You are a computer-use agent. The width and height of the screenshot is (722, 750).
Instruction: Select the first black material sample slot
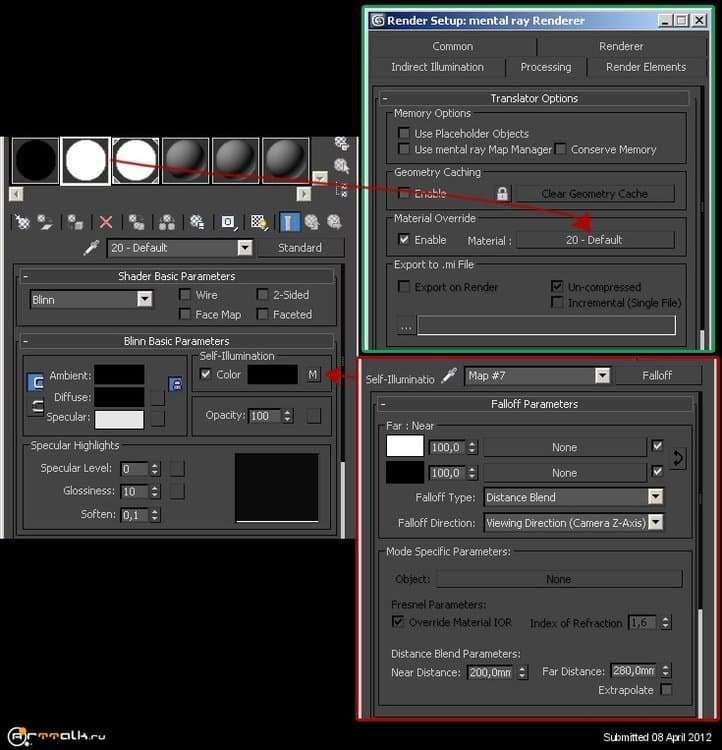(35, 161)
